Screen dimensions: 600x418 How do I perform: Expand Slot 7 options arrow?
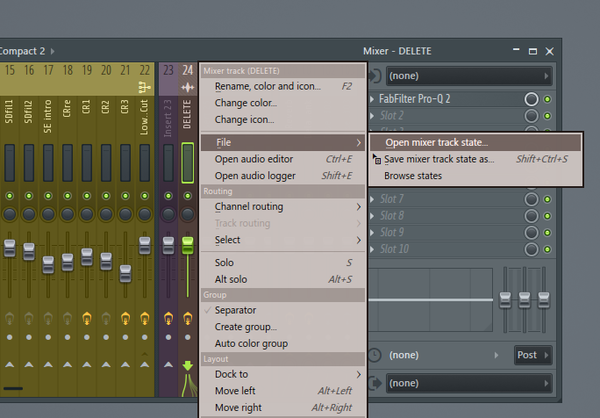point(372,199)
